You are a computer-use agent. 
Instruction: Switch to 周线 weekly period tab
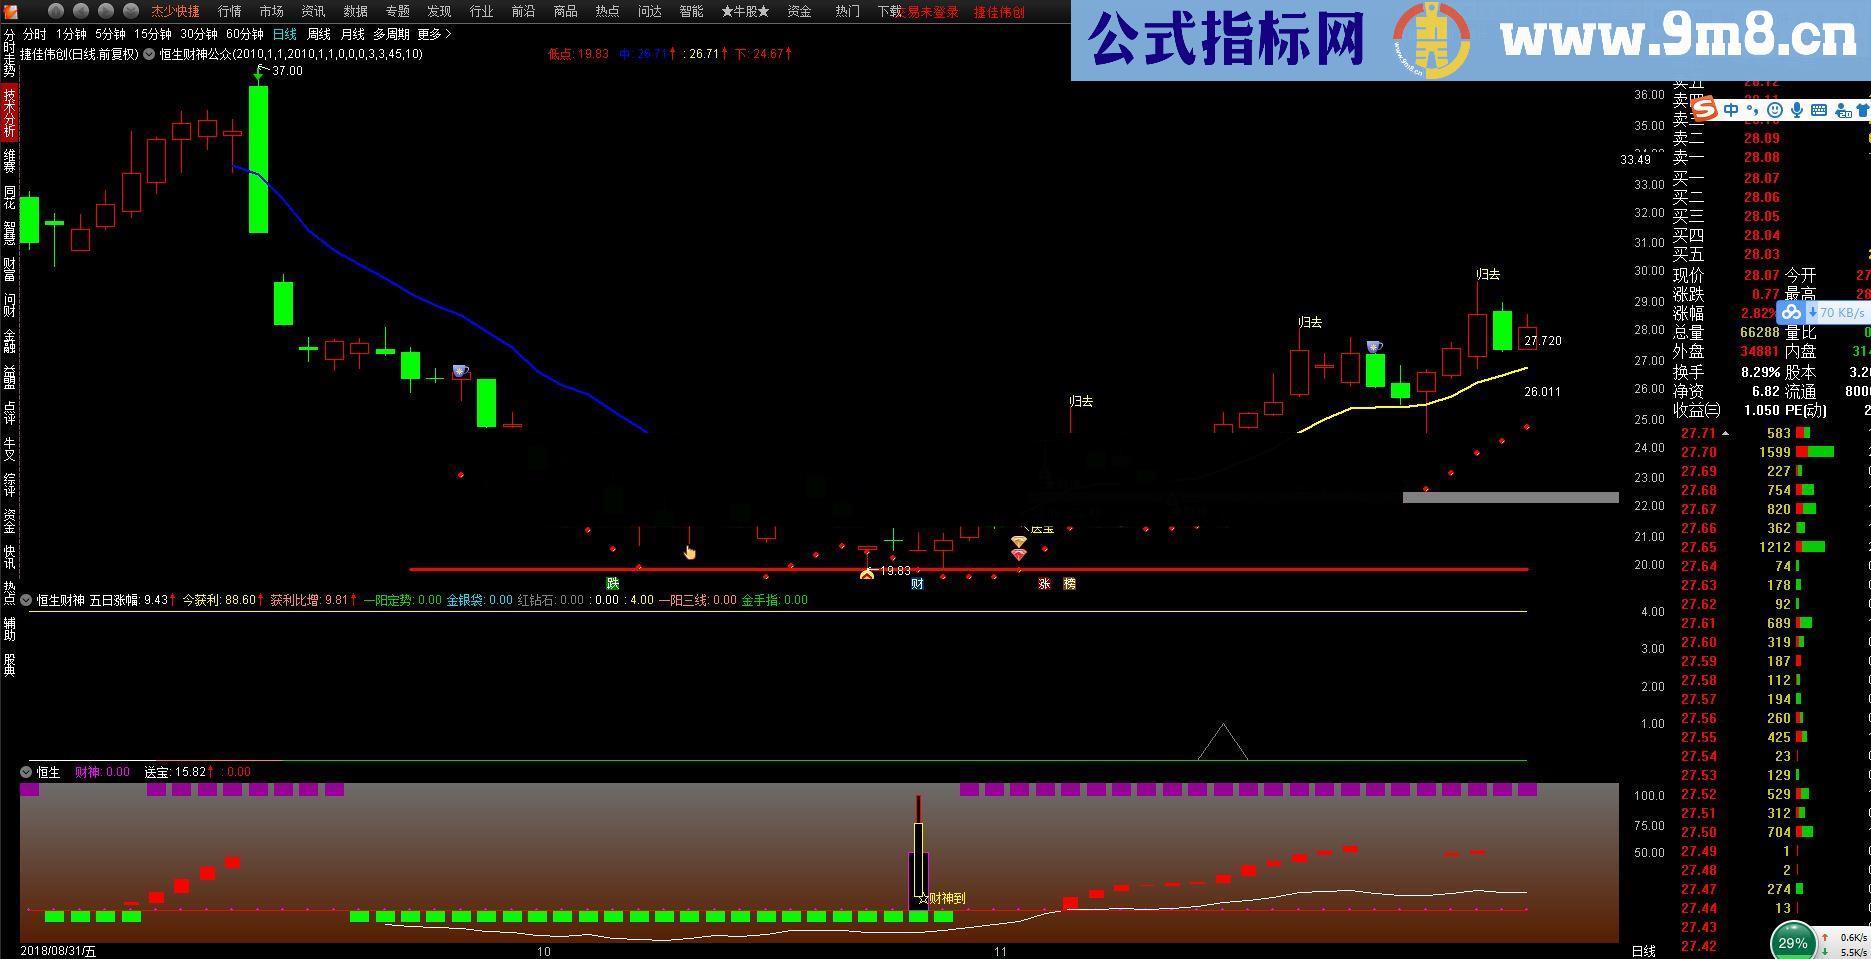tap(318, 34)
